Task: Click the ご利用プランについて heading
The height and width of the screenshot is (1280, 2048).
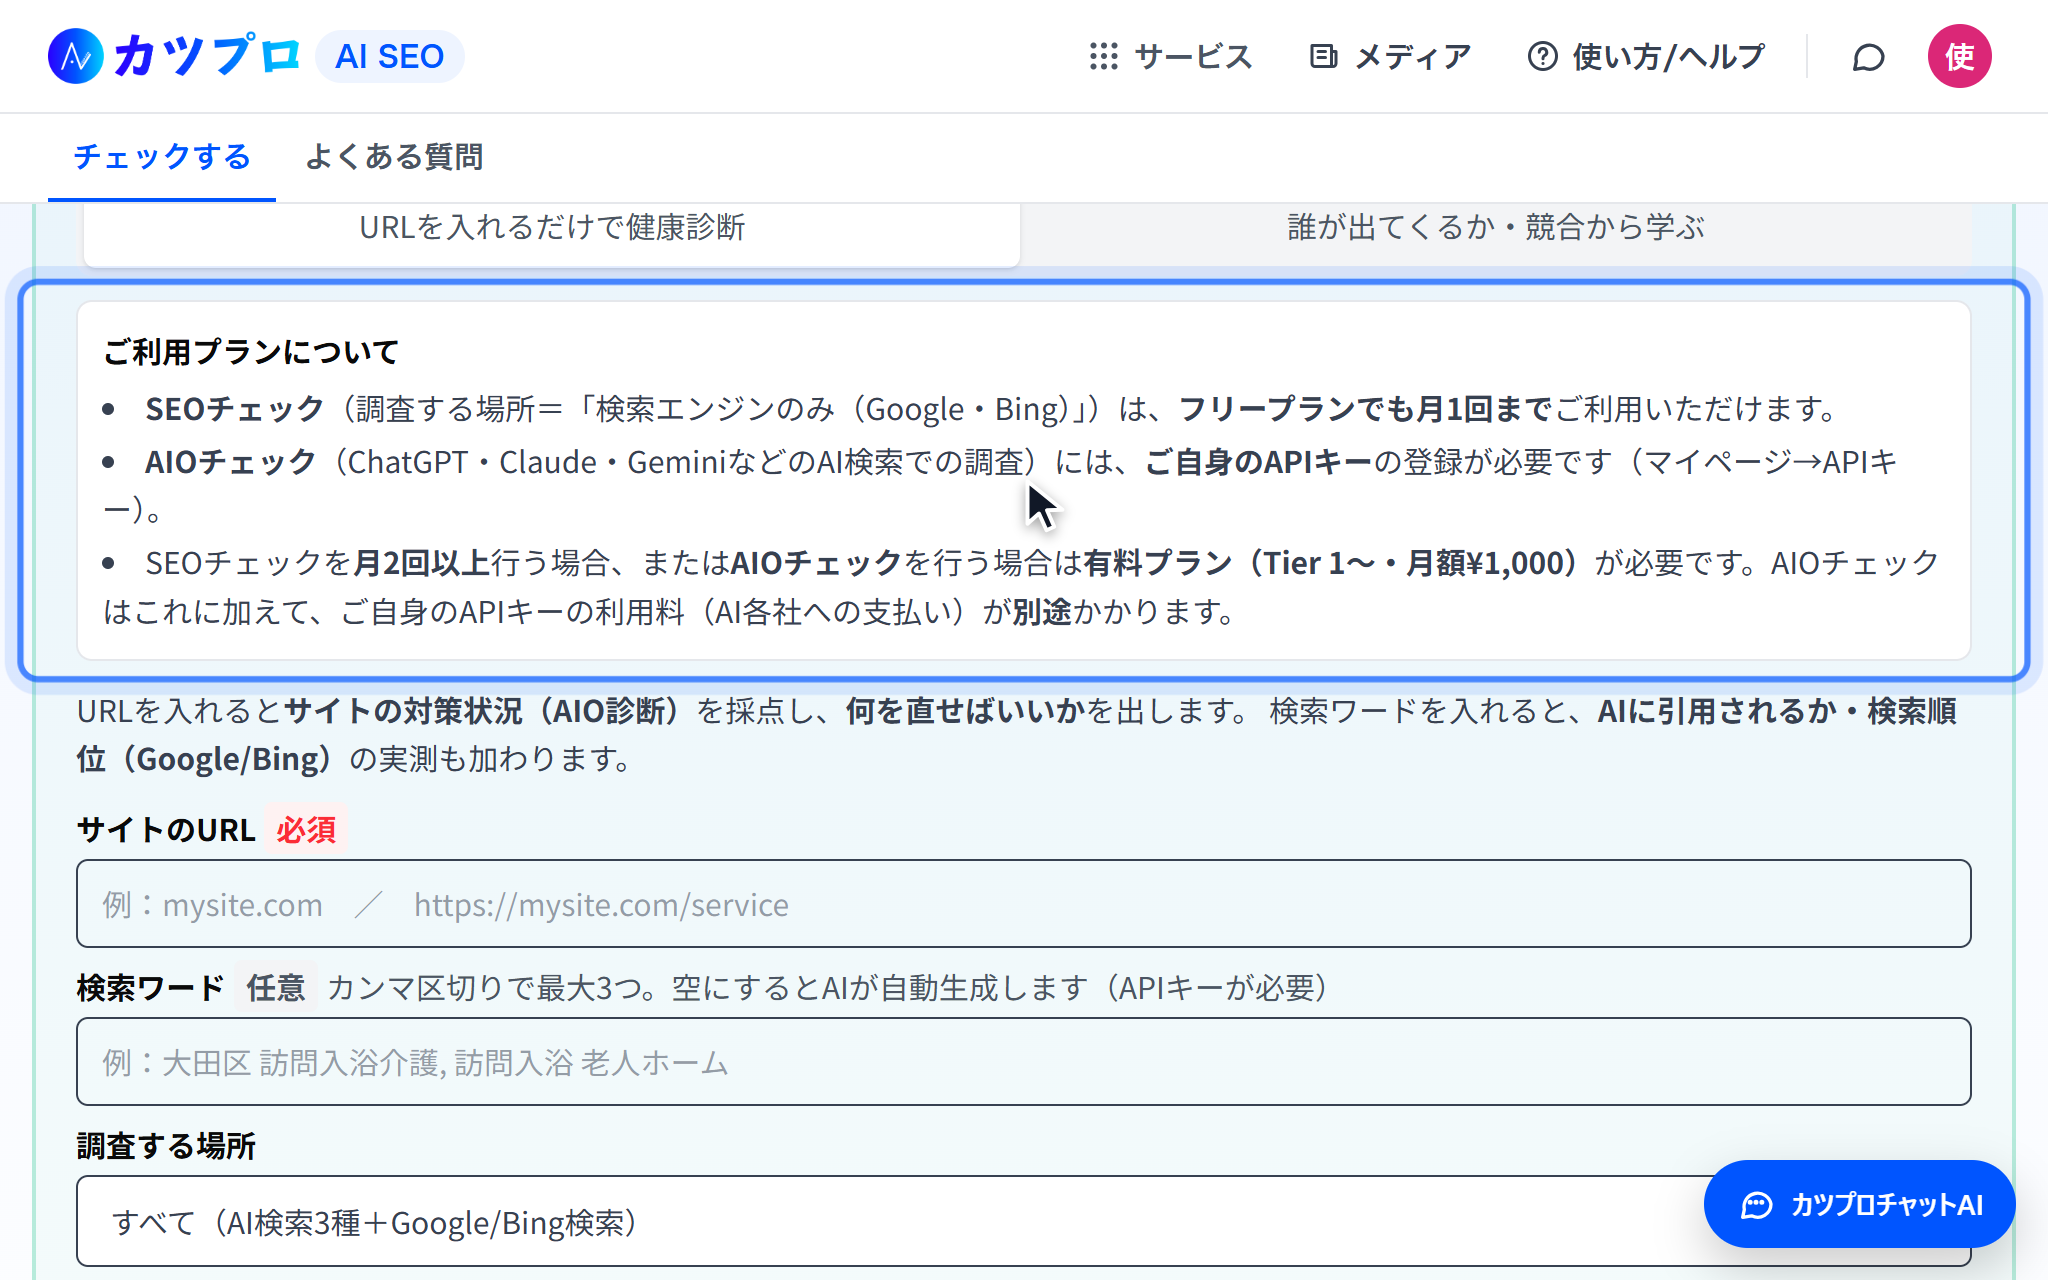Action: click(251, 352)
